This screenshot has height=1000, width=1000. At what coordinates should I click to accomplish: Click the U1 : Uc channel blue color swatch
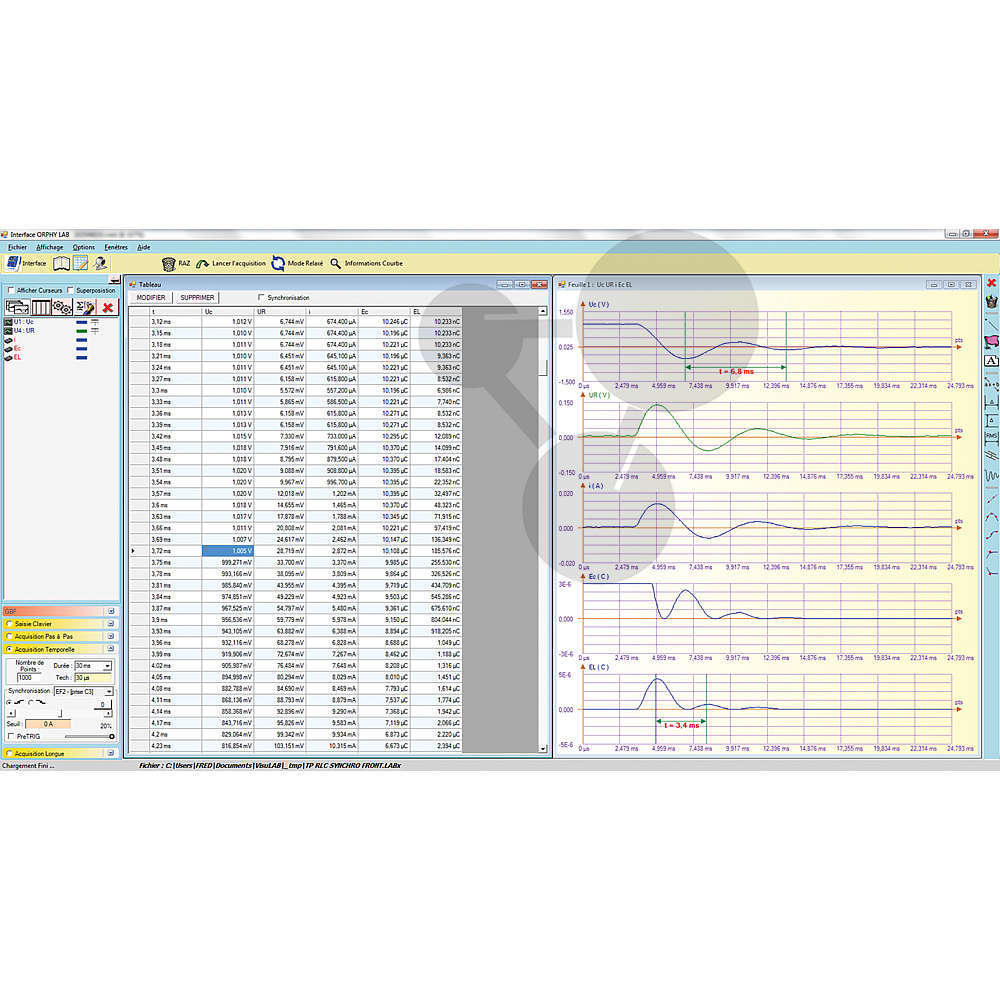click(81, 322)
